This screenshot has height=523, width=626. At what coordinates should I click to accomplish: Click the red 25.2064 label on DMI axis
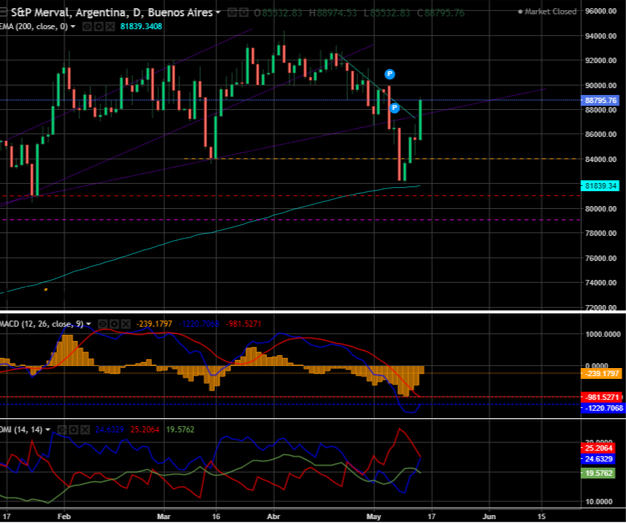click(x=598, y=448)
